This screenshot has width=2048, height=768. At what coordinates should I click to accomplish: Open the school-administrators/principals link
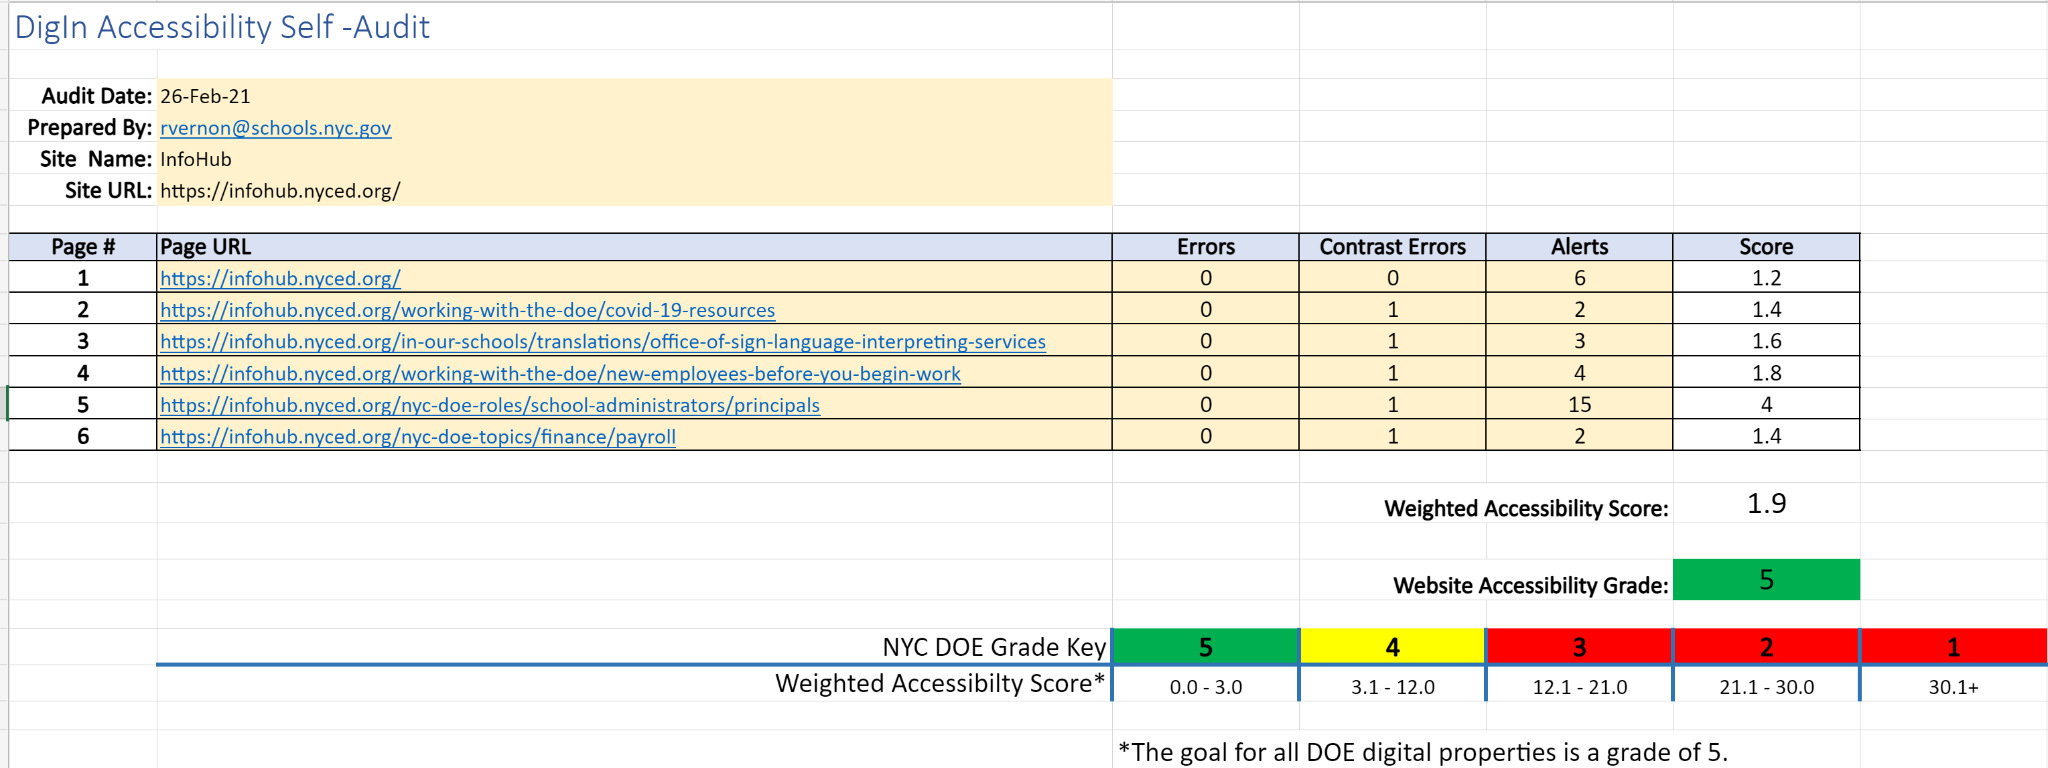pos(490,405)
